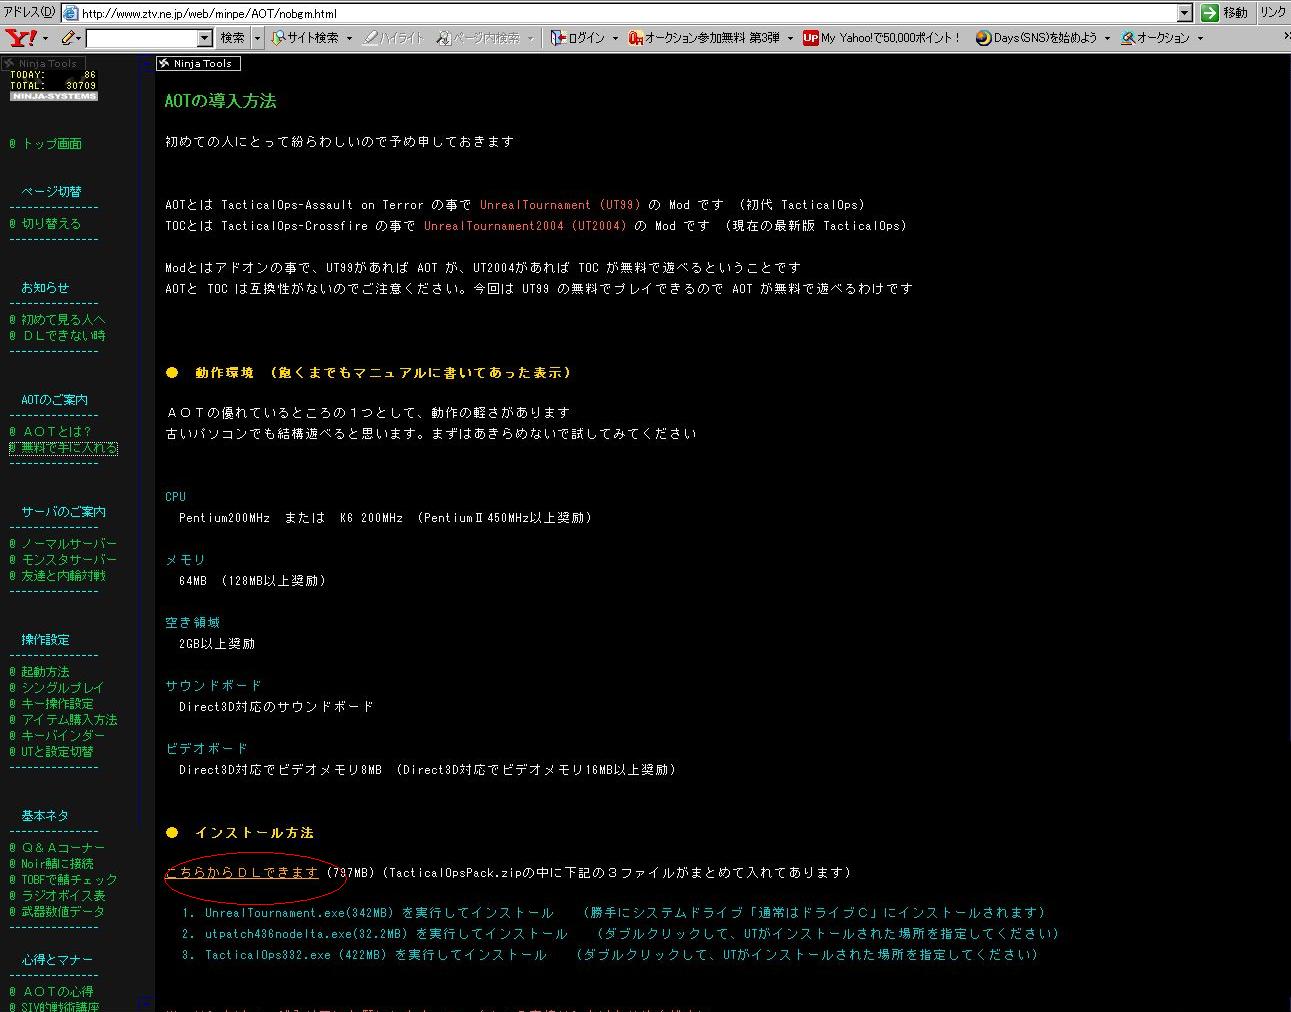Open the こちらからＤＬできます download link
Viewport: 1291px width, 1012px height.
[242, 873]
